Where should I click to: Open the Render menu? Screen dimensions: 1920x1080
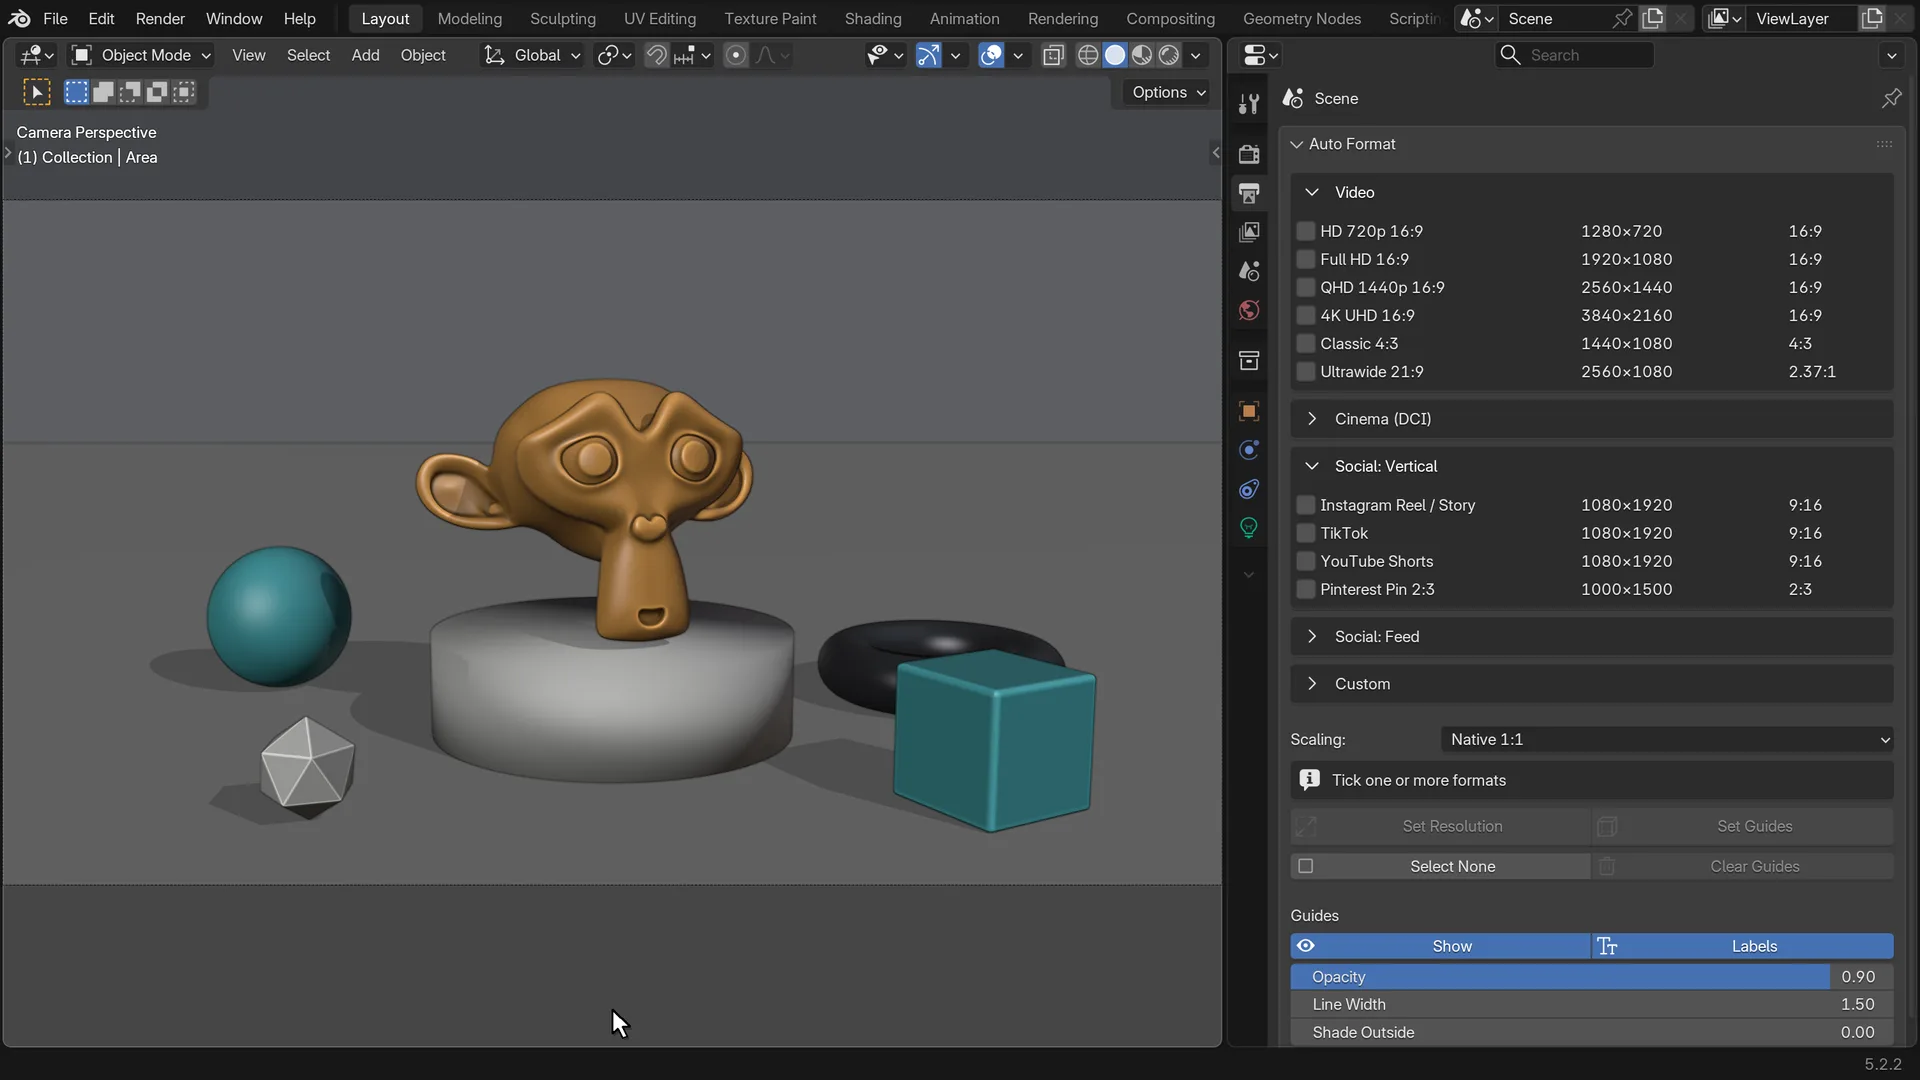point(160,18)
